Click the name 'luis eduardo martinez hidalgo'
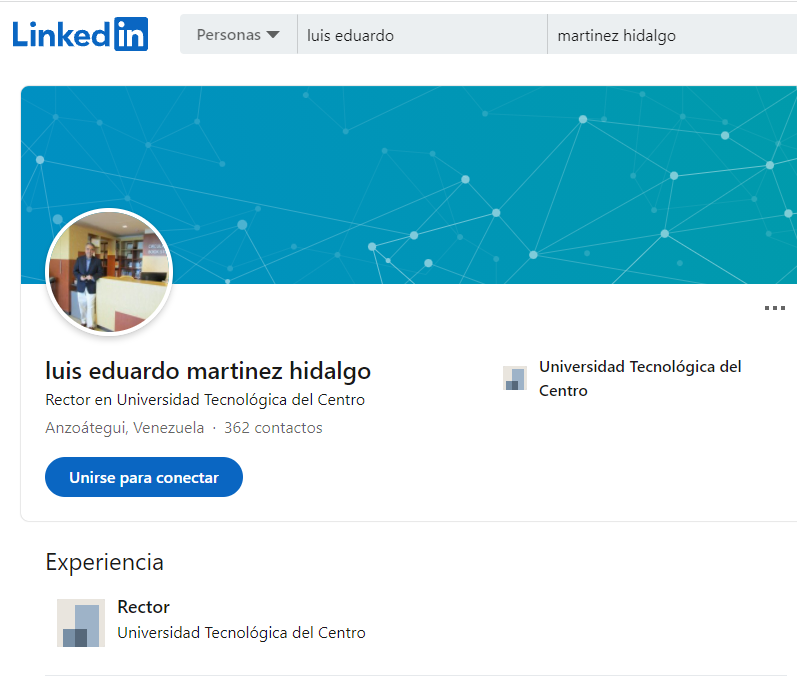Viewport: 797px width, 677px height. (x=208, y=371)
